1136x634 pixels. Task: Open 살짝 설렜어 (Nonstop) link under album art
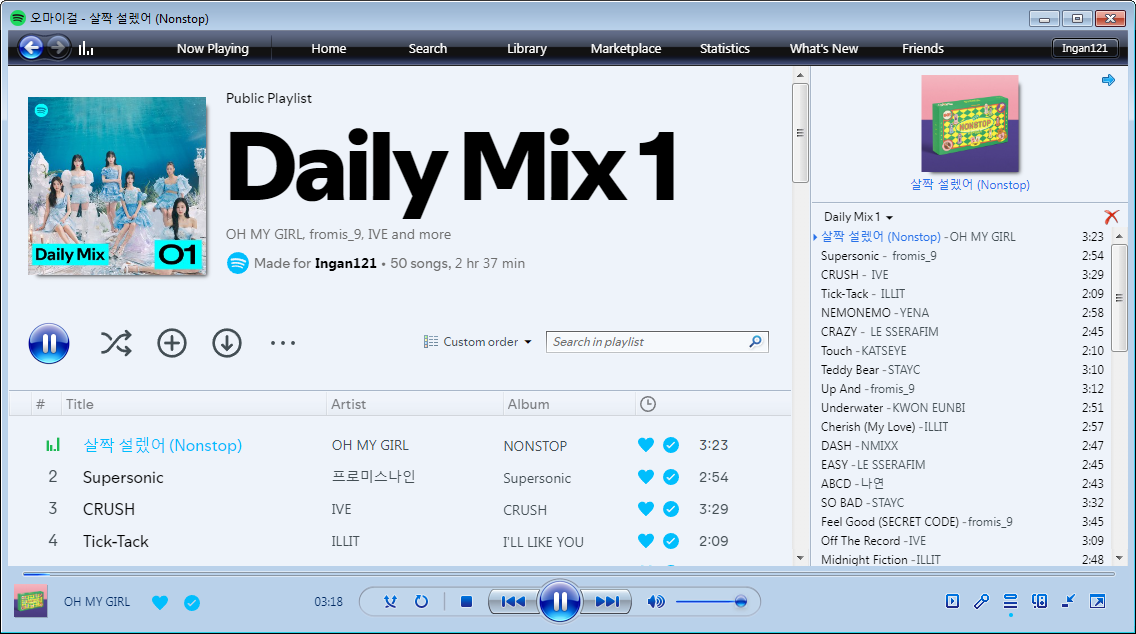[969, 185]
